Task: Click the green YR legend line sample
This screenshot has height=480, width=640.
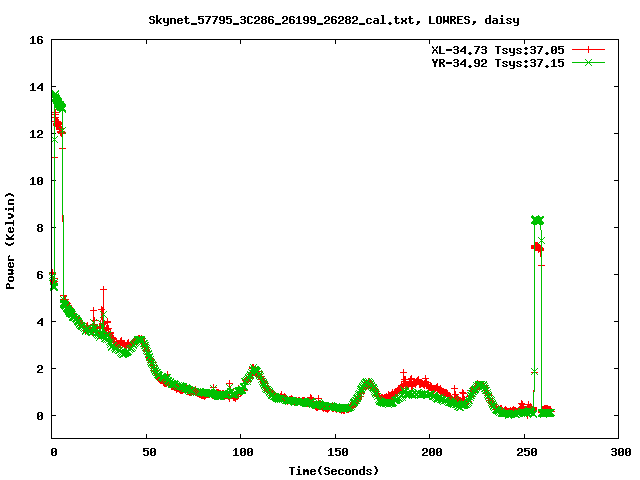Action: point(589,62)
